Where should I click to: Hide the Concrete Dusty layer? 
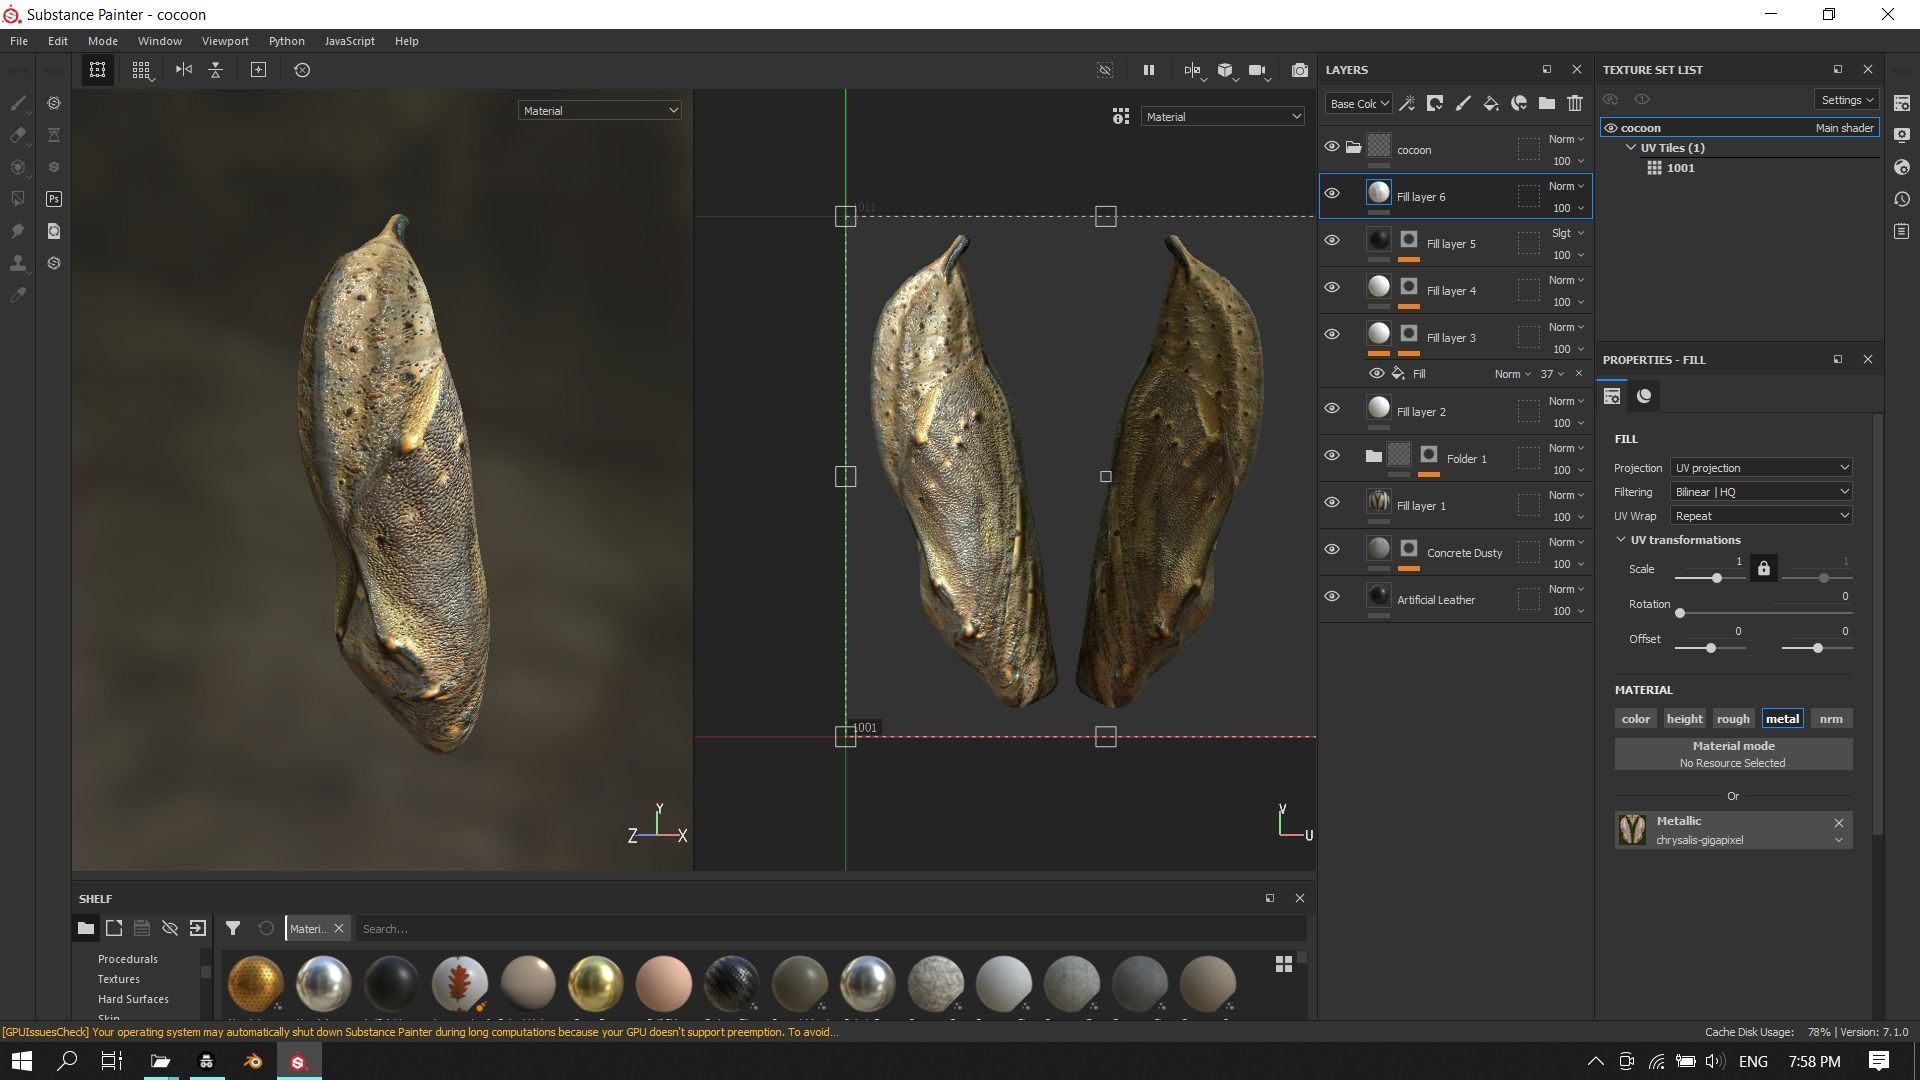[x=1332, y=550]
